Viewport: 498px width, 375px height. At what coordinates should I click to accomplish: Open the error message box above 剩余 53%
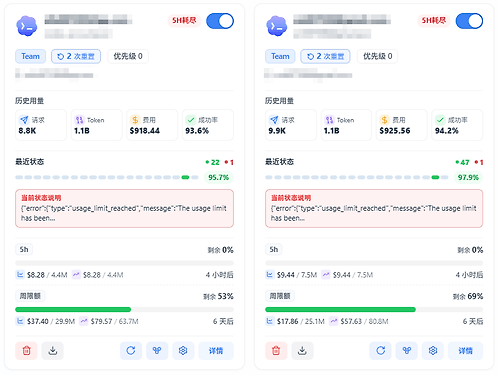tap(124, 209)
